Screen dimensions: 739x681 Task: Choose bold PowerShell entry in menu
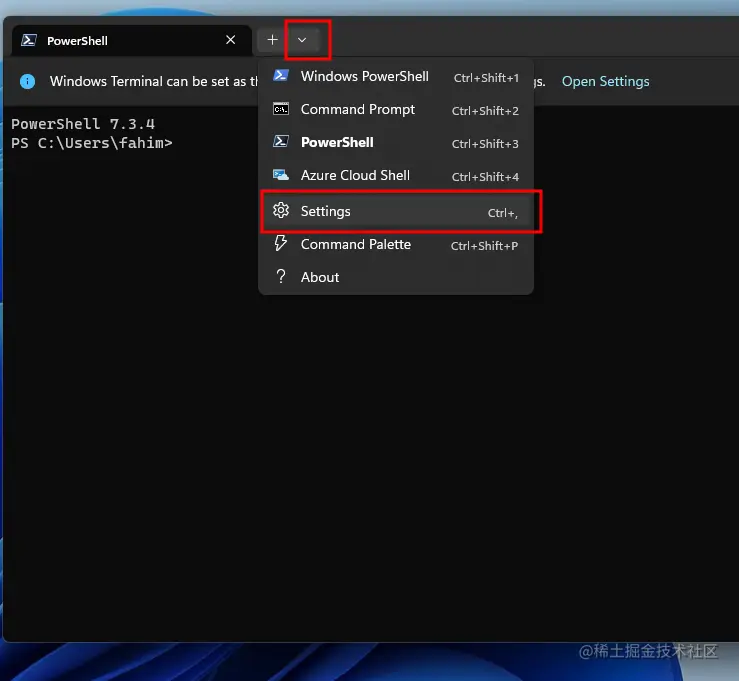pos(396,142)
